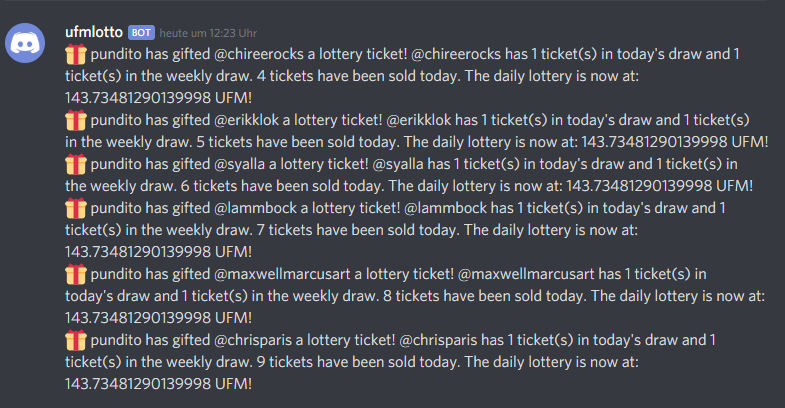Screen dimensions: 785x408
Task: Click the gift emoji in the chireerocks message
Action: point(76,55)
